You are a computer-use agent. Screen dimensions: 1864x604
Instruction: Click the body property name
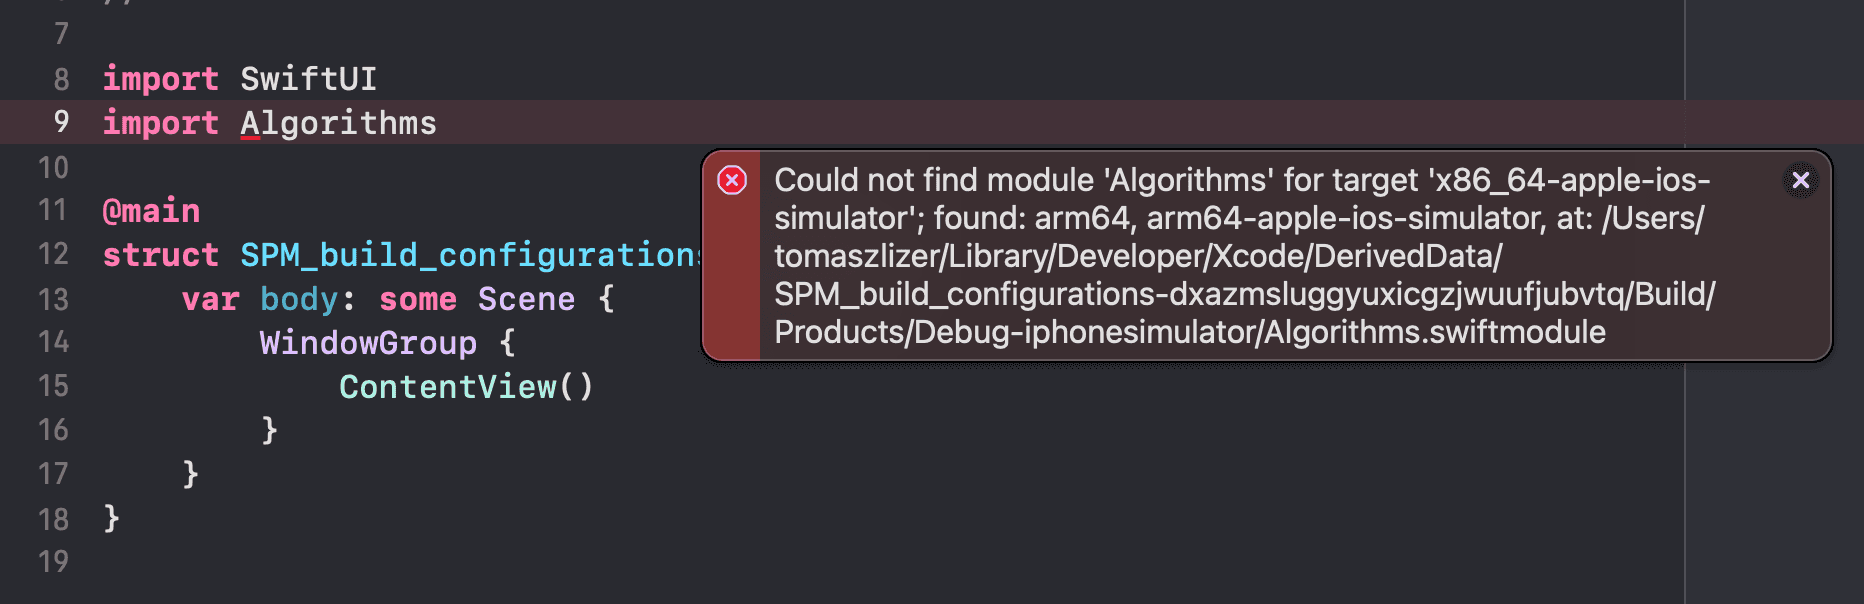[299, 299]
